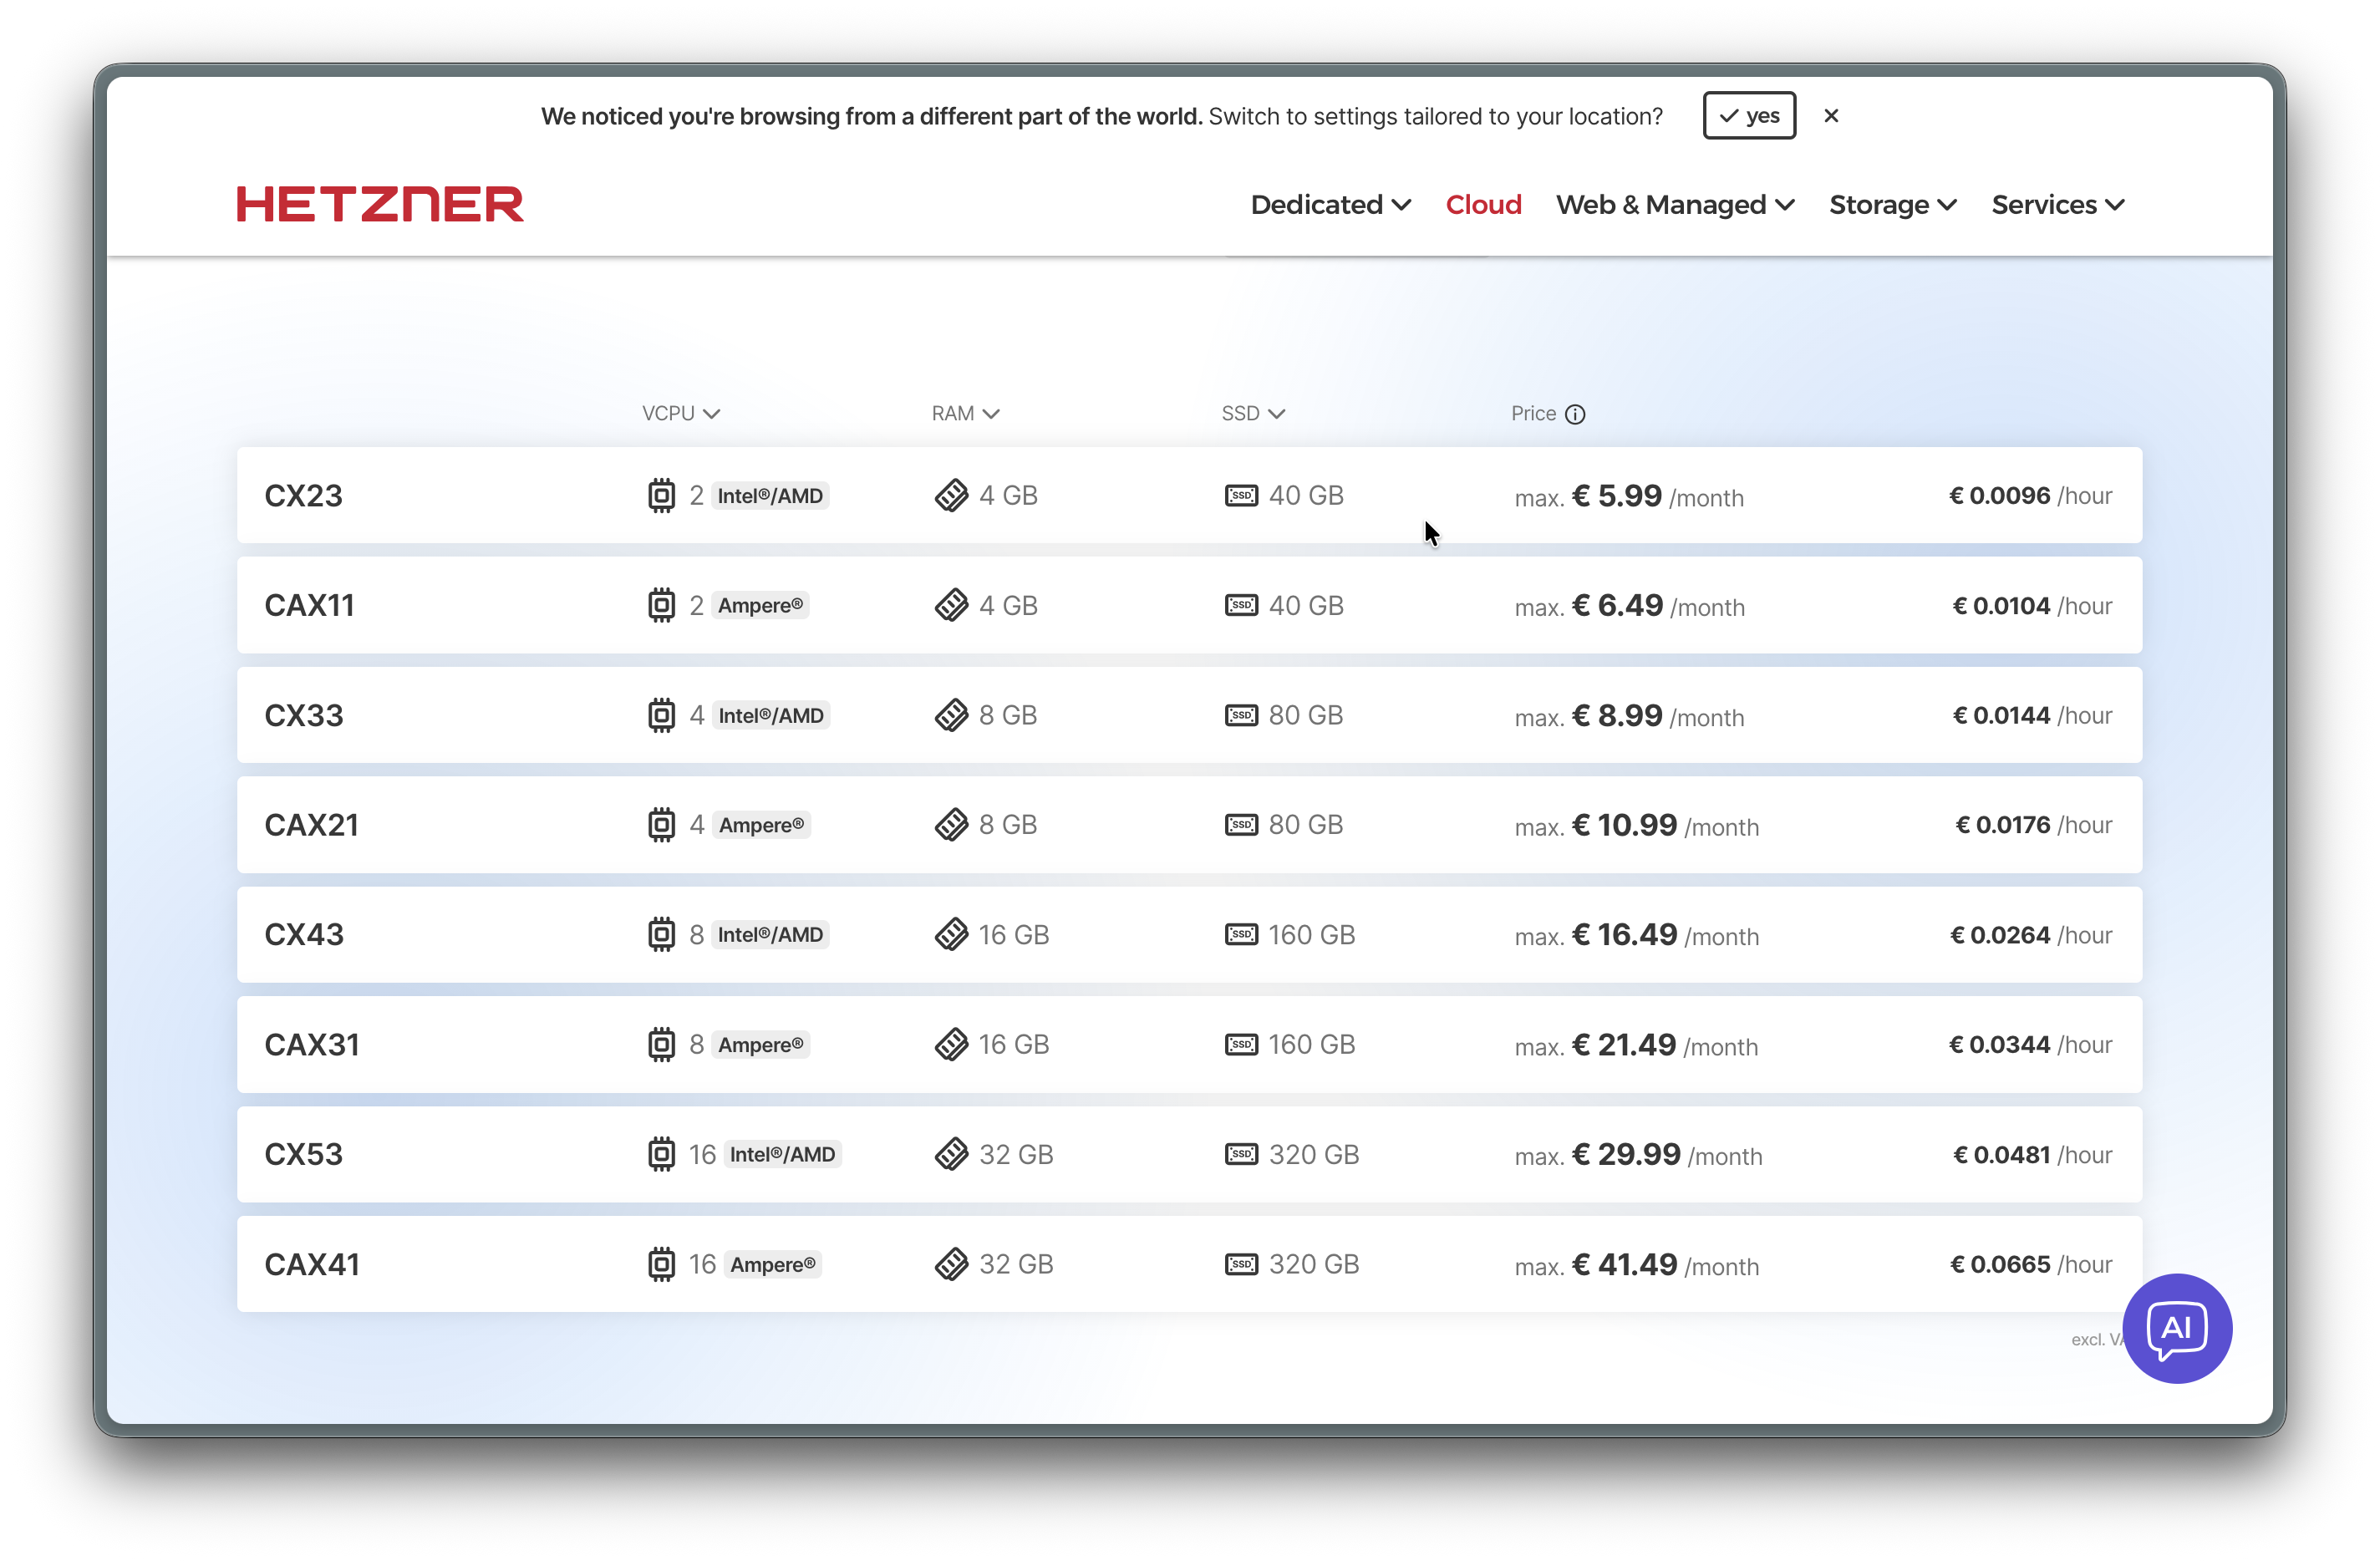Dismiss the location notice with the X

pyautogui.click(x=1830, y=116)
